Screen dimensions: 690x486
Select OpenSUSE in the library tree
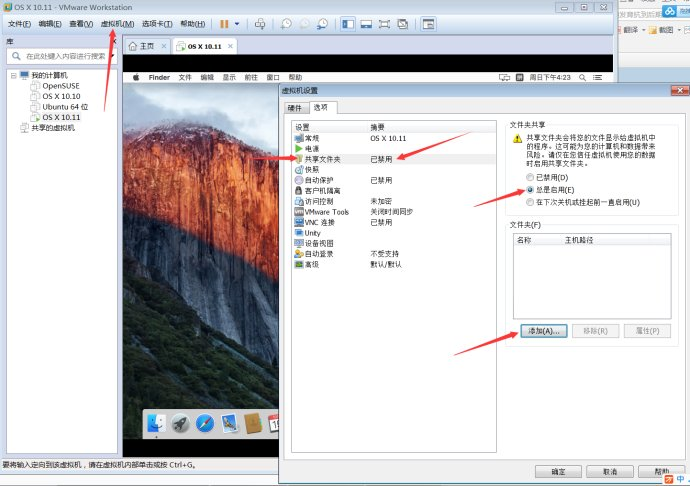coord(61,86)
